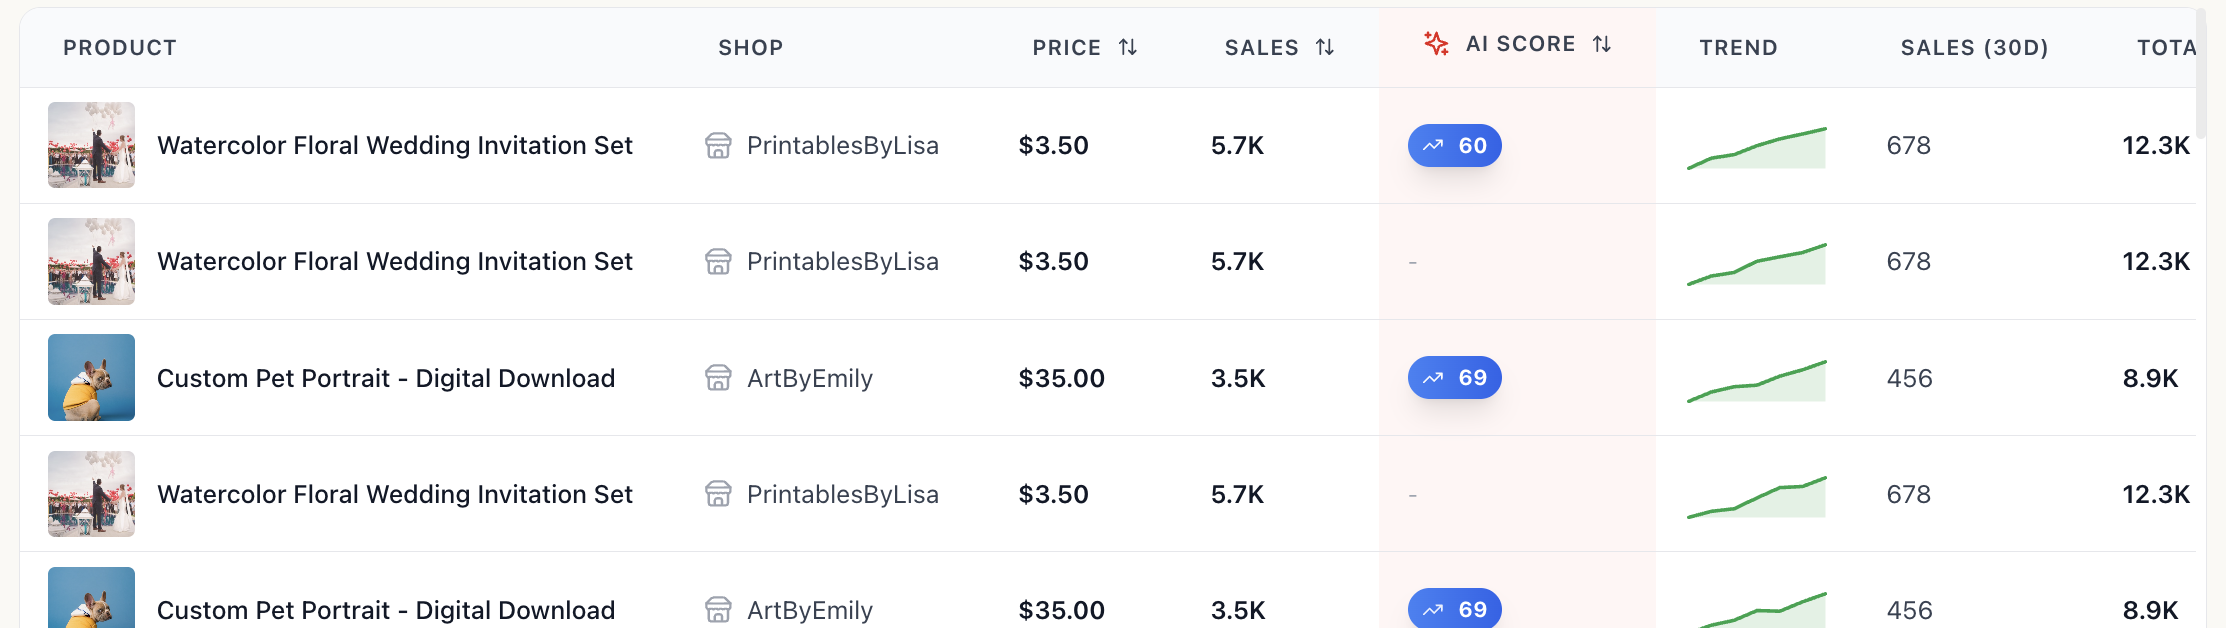Click shop icon beside first PrintablesByLisa
The height and width of the screenshot is (628, 2226).
tap(718, 146)
